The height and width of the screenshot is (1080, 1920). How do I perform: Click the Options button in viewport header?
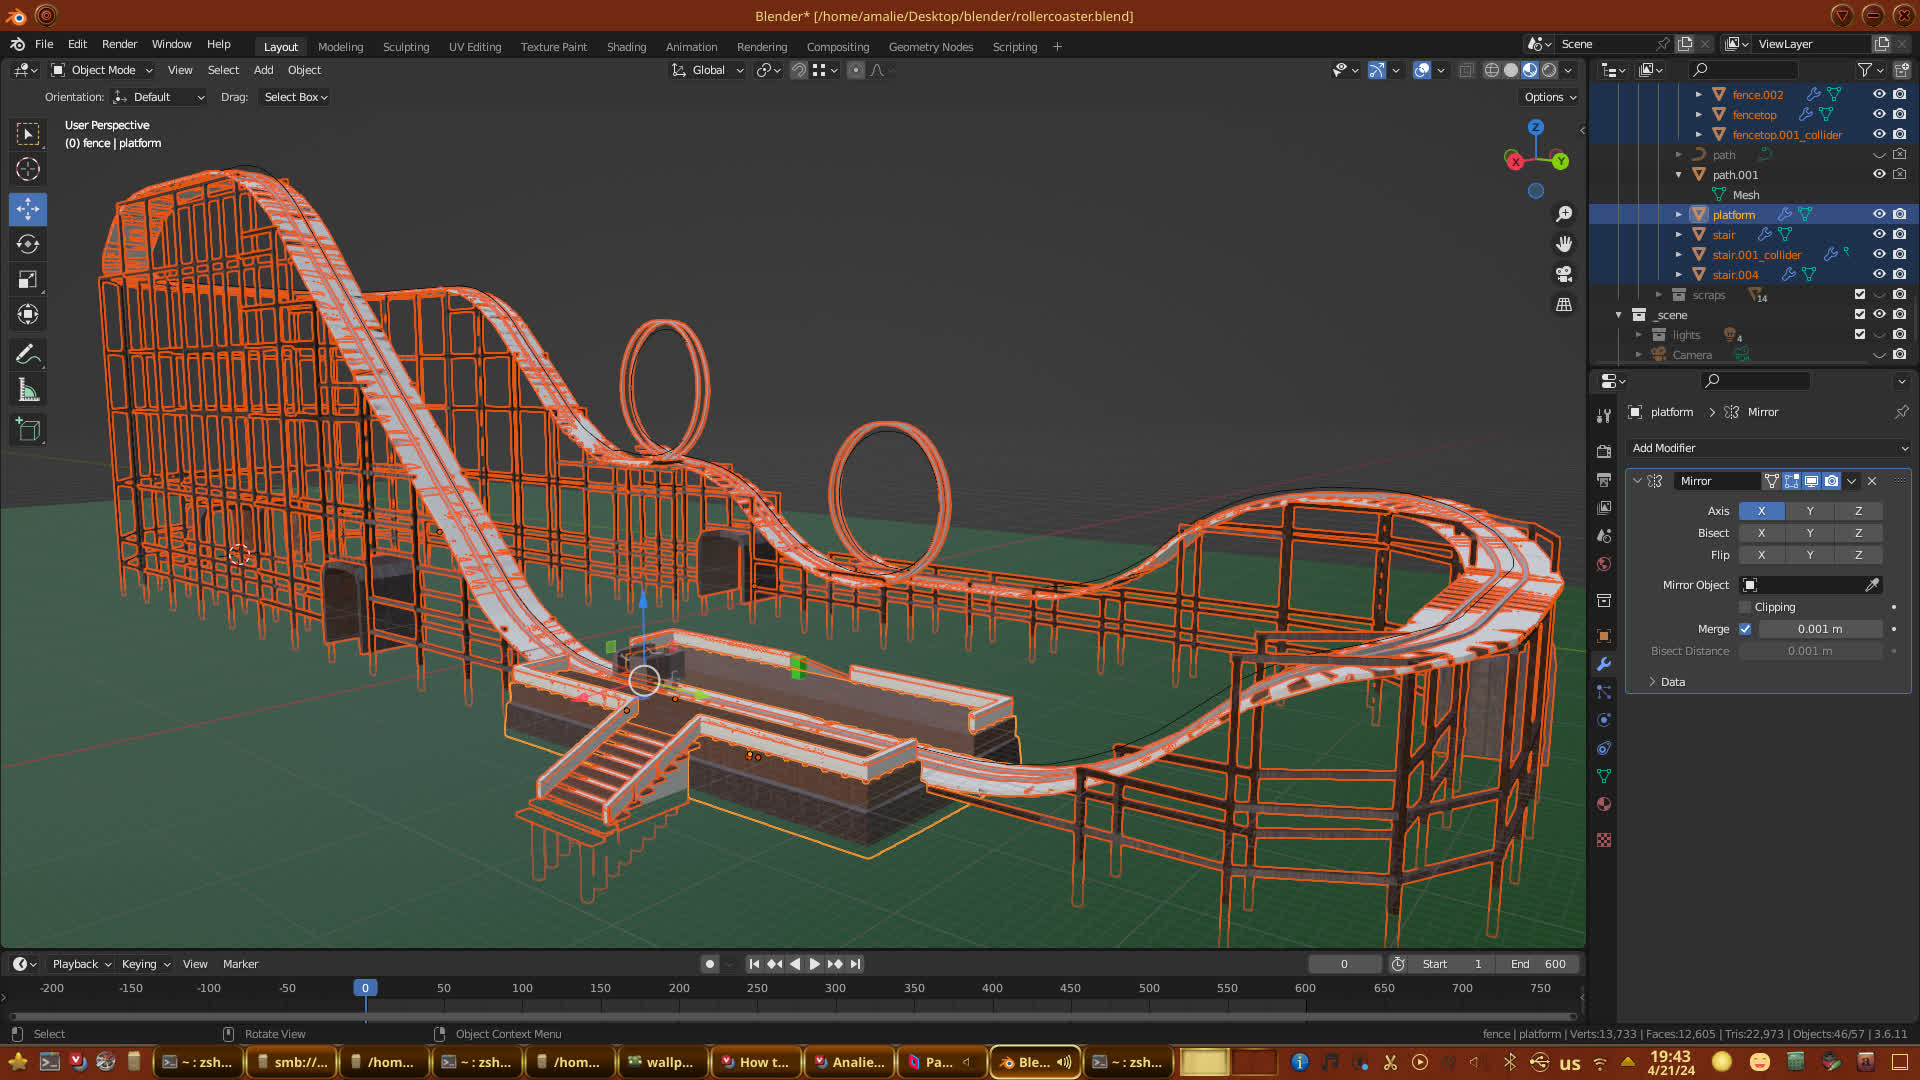1550,97
